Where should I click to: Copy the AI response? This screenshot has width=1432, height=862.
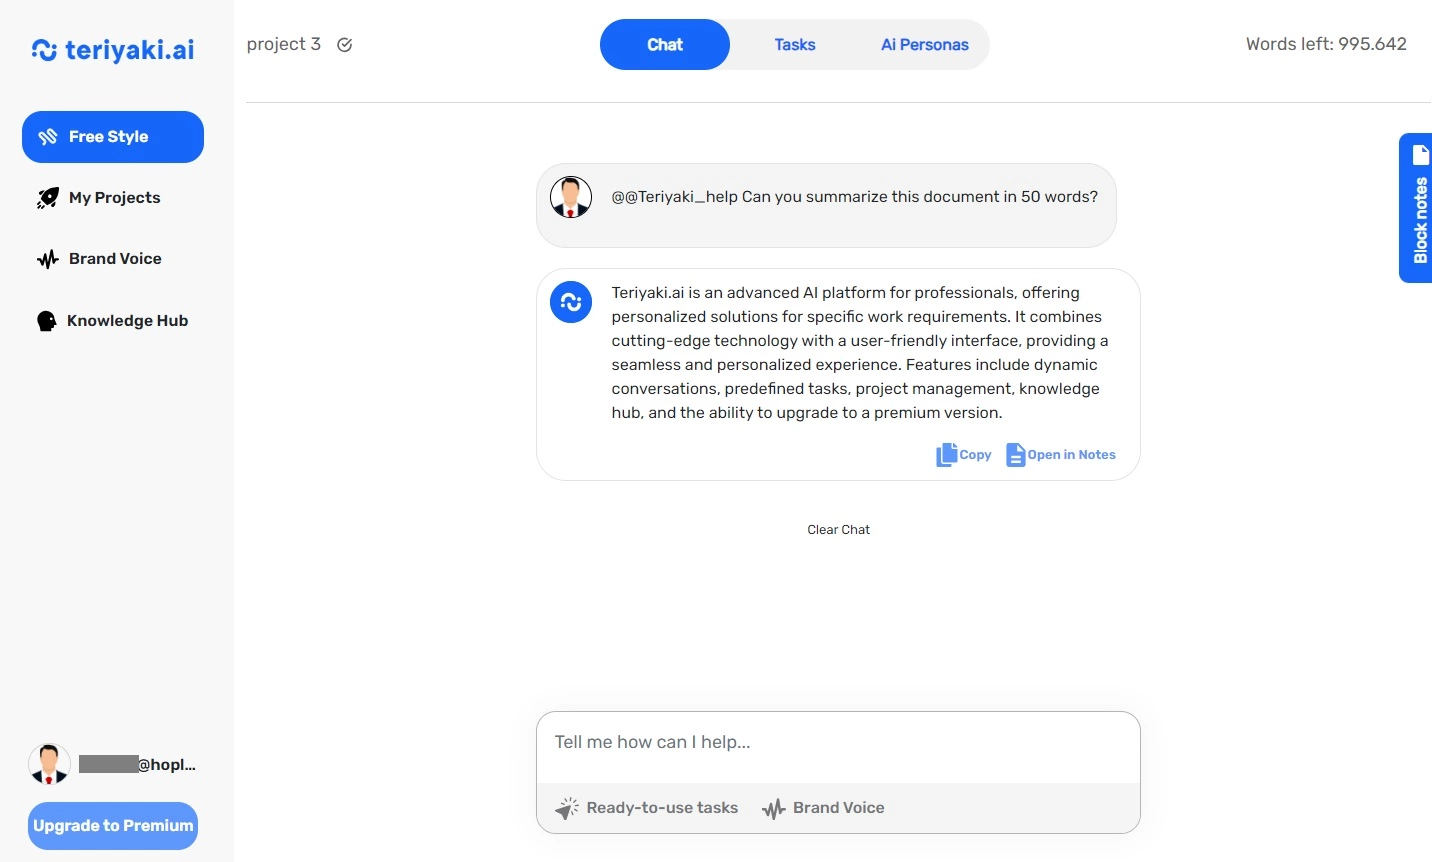click(964, 455)
